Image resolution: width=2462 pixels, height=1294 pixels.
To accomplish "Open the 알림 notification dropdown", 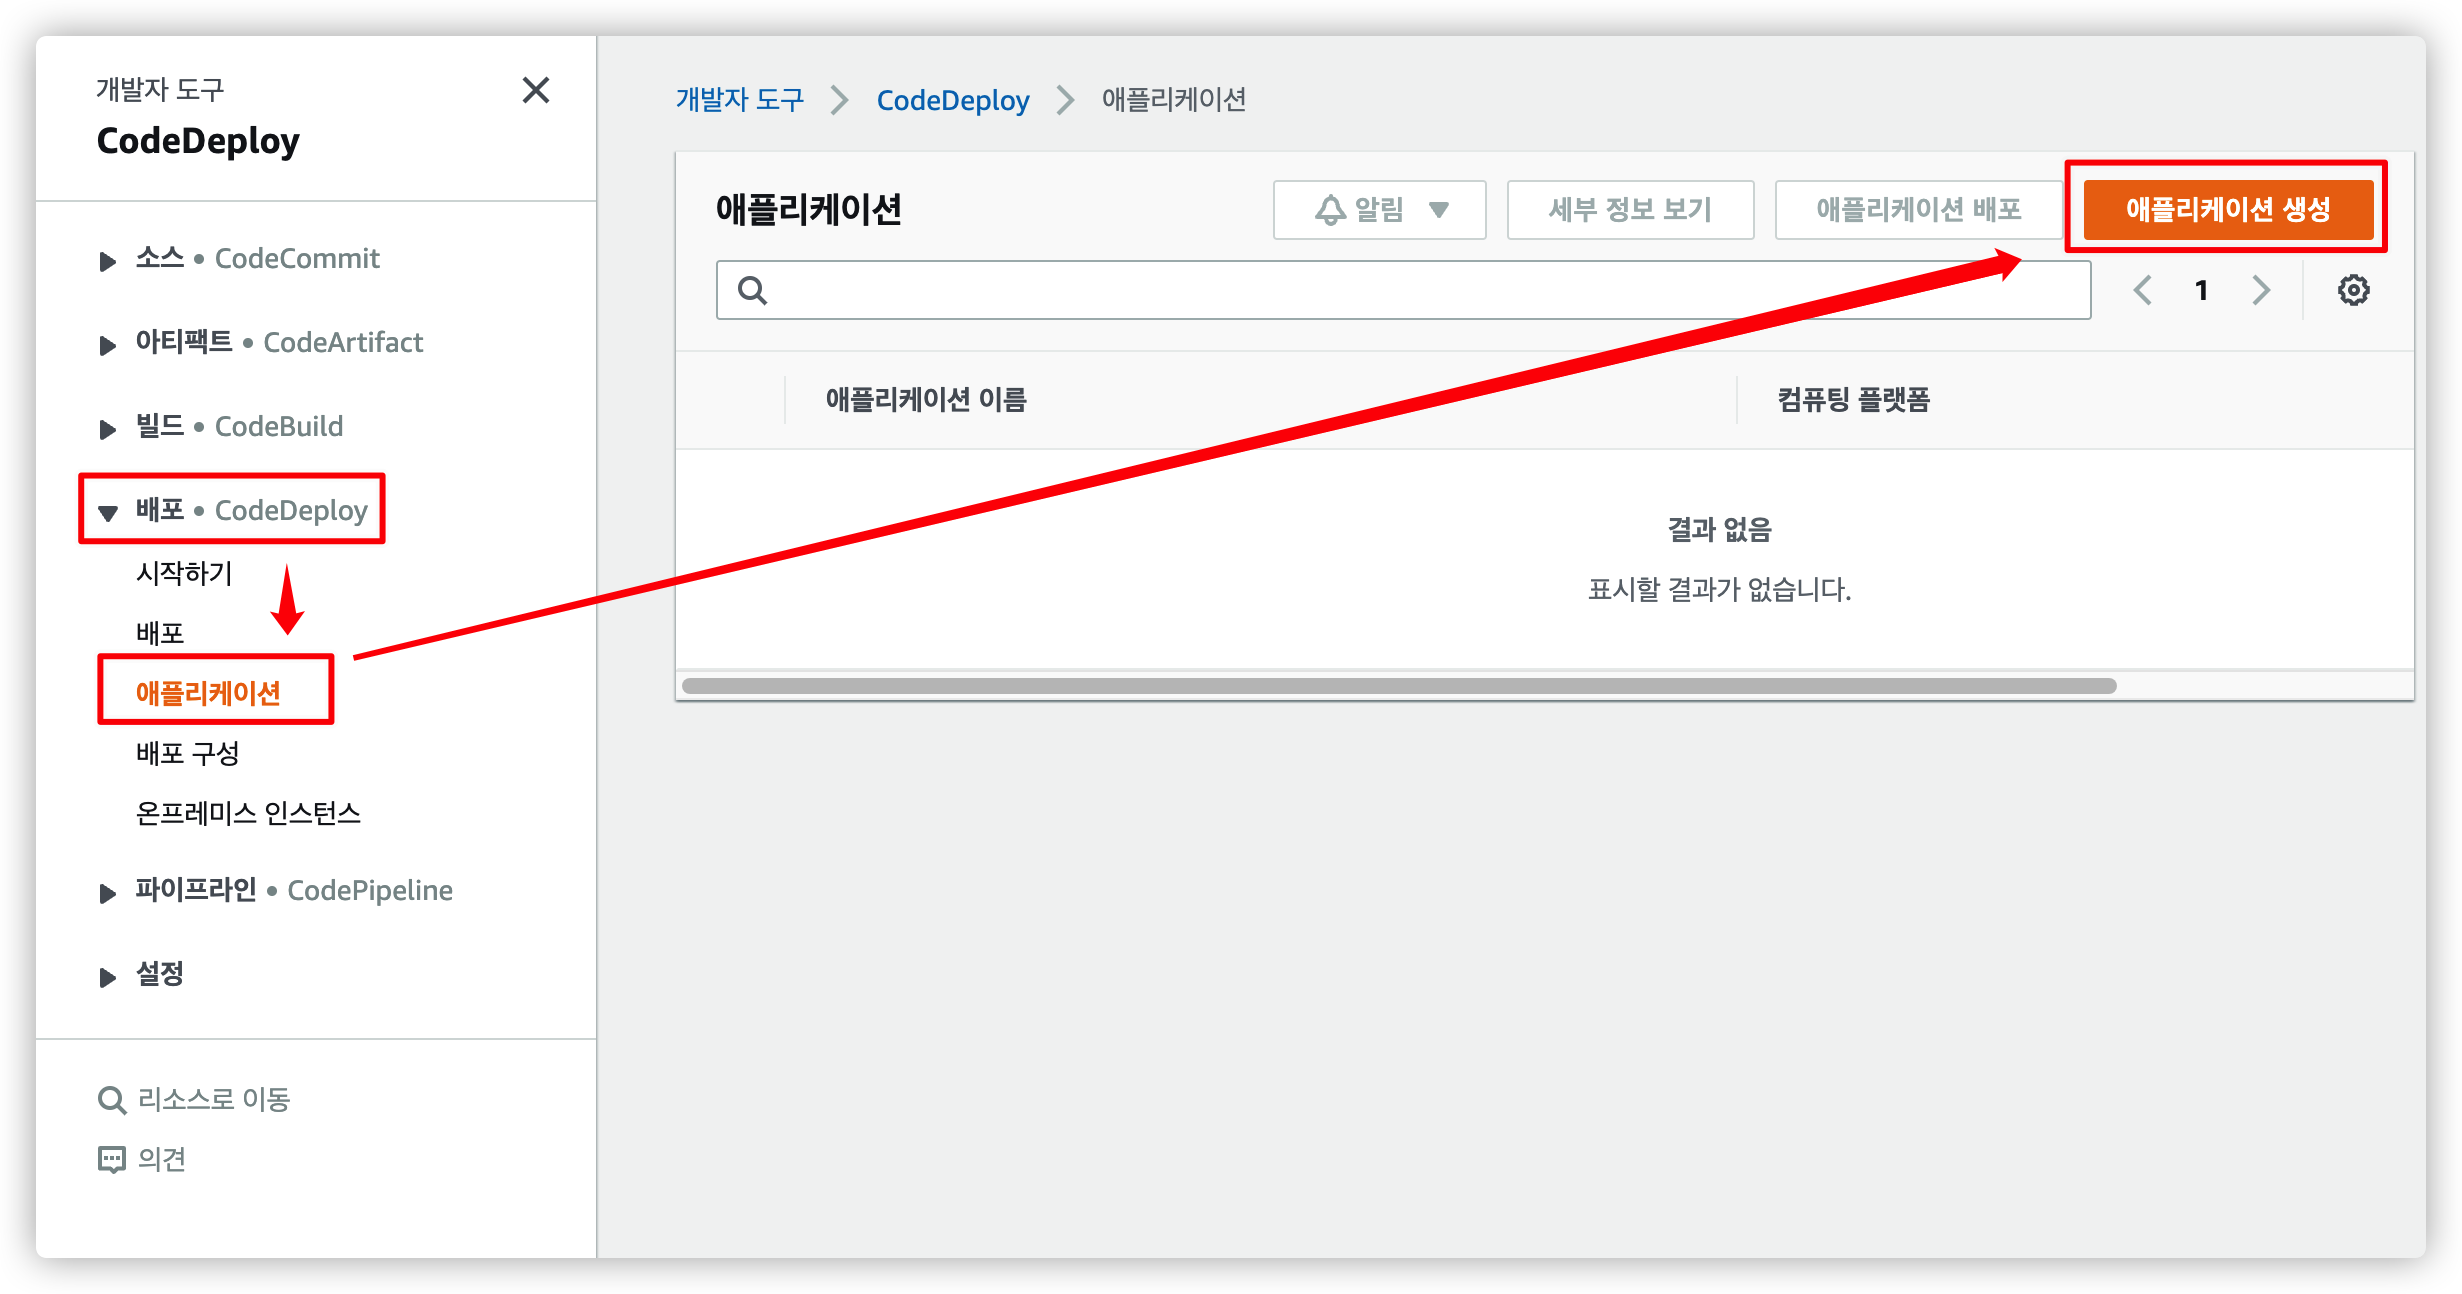I will point(1379,210).
